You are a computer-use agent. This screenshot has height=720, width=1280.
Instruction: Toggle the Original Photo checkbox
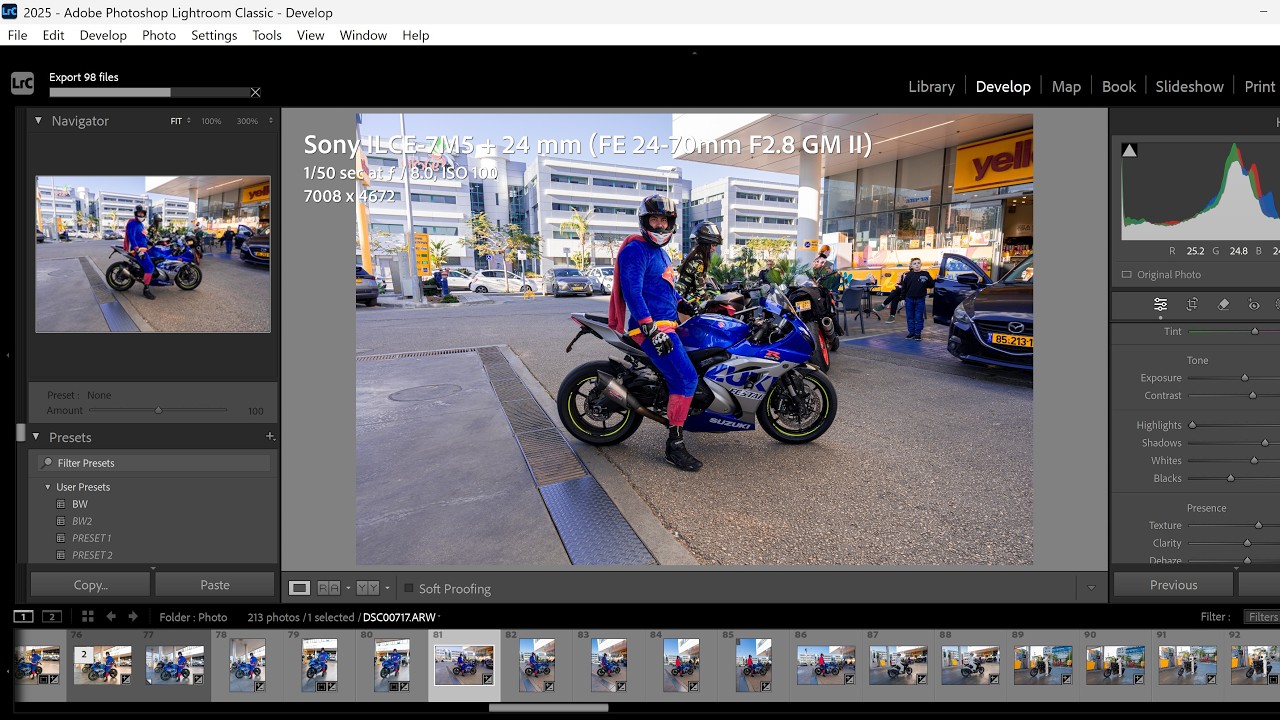[1127, 275]
